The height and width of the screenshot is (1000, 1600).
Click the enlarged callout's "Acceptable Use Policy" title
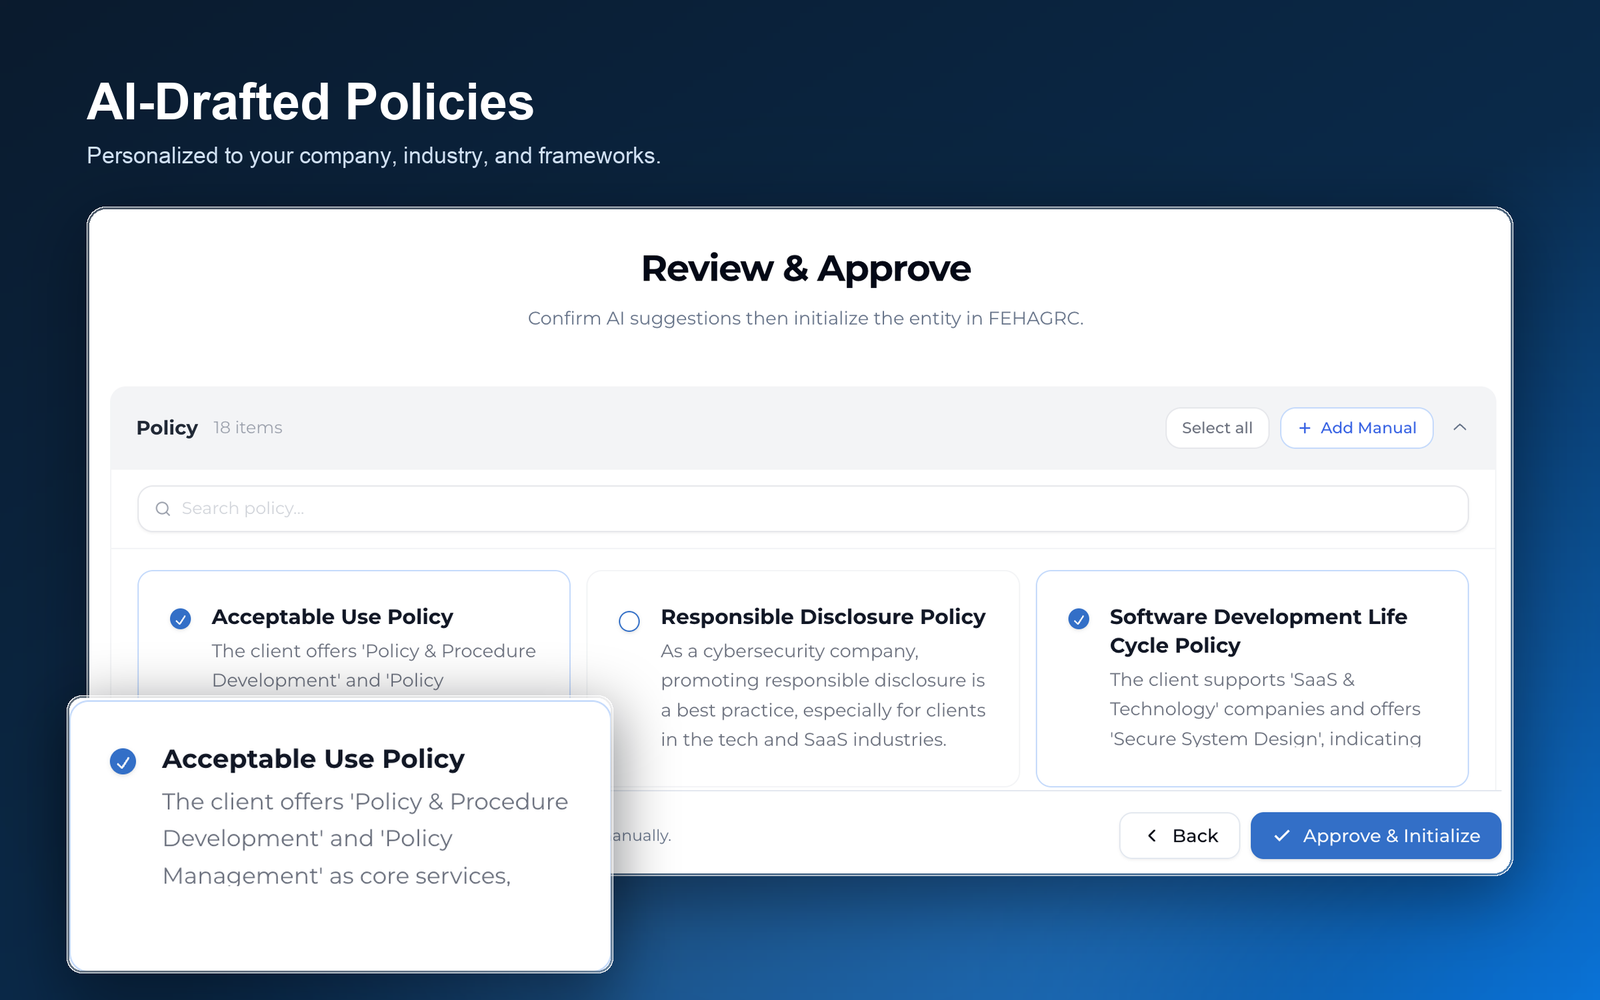coord(314,759)
